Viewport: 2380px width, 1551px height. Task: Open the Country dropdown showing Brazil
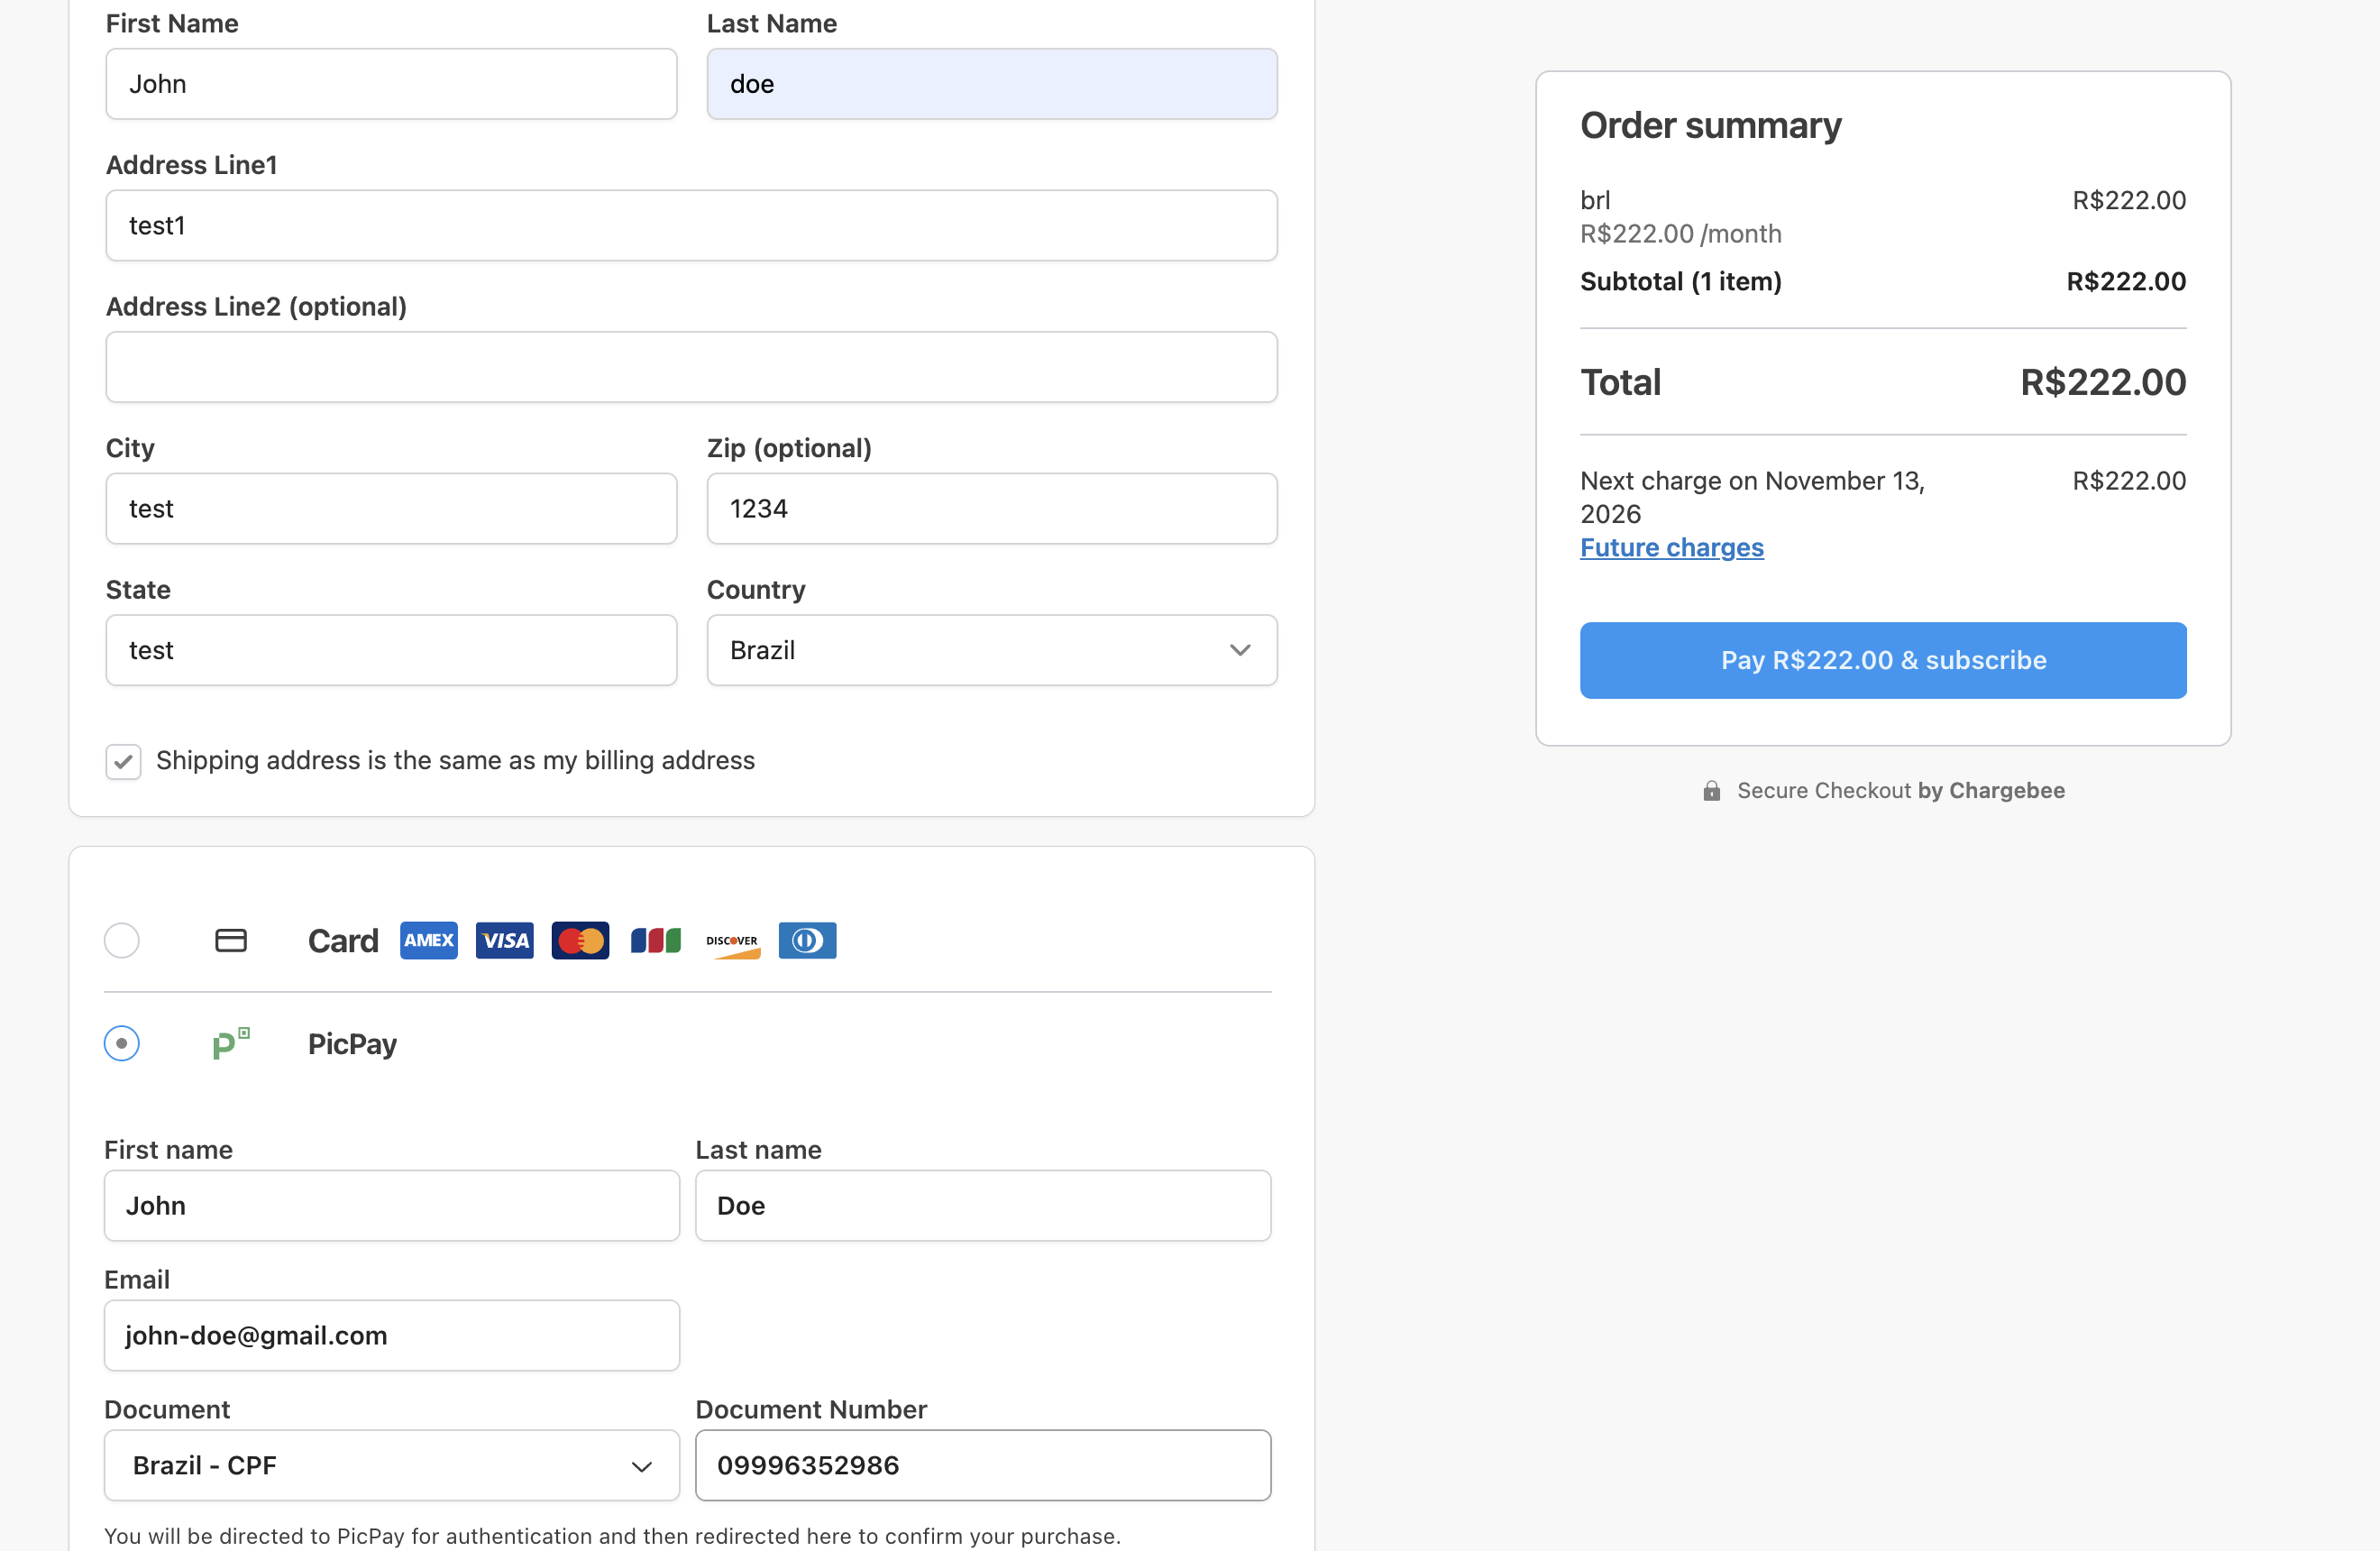[992, 650]
